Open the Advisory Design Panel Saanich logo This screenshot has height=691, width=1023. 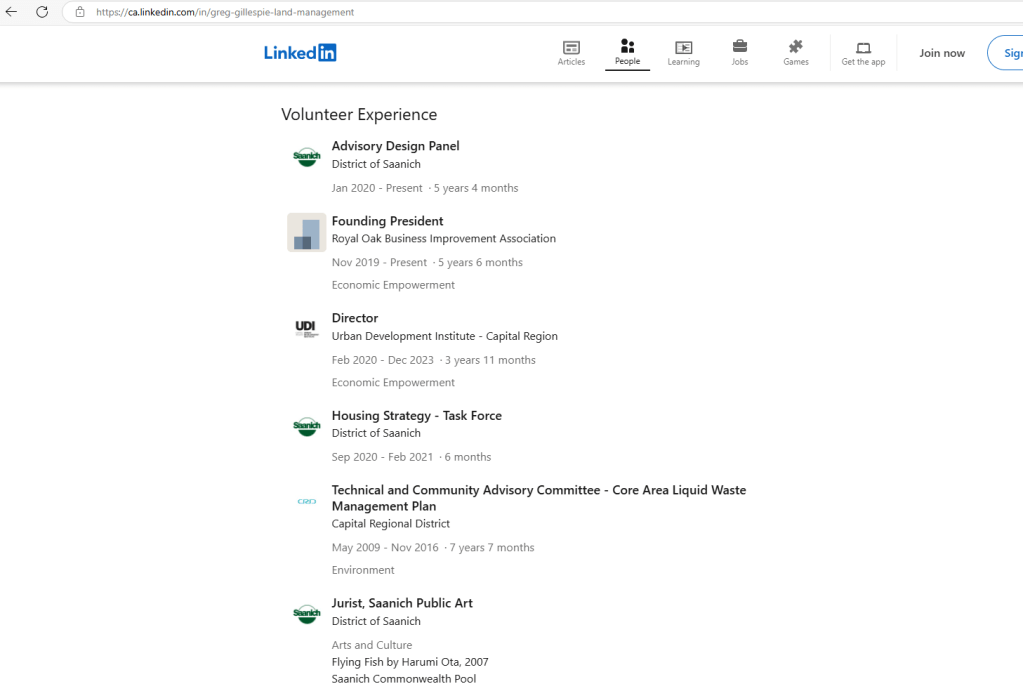[x=306, y=157]
